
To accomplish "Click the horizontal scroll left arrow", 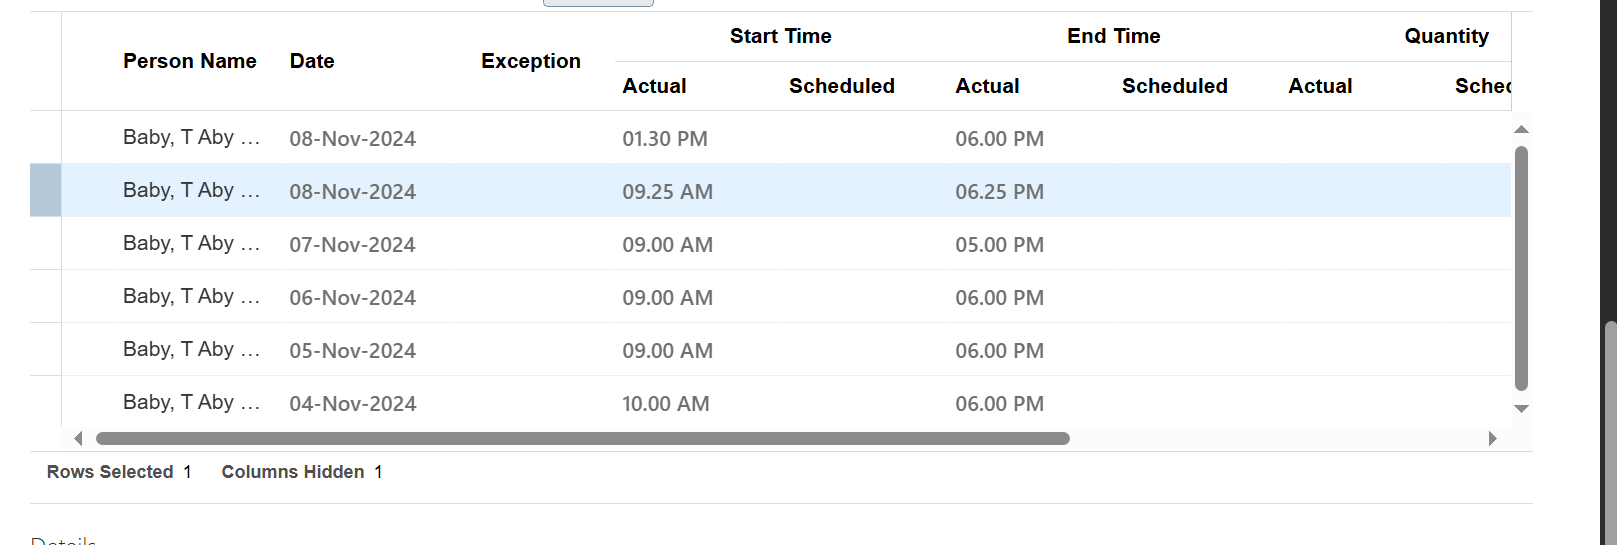I will click(x=78, y=438).
